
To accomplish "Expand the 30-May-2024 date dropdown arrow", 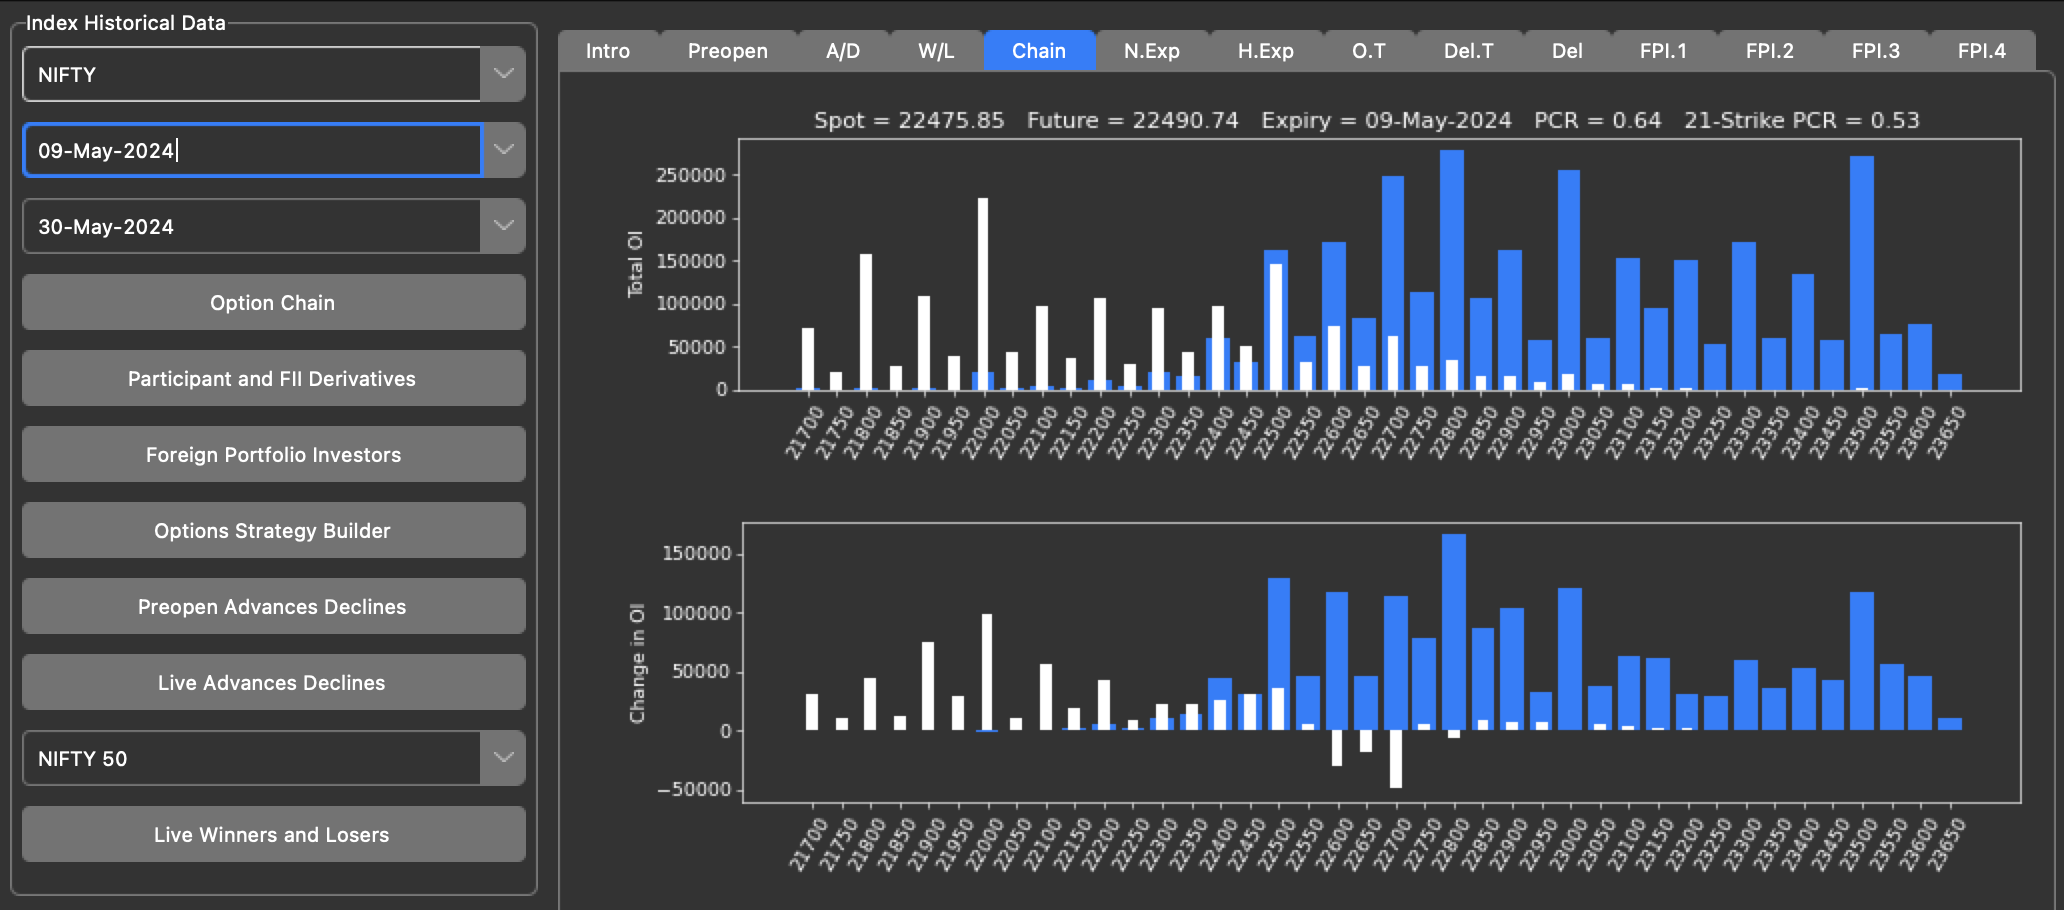I will [503, 226].
